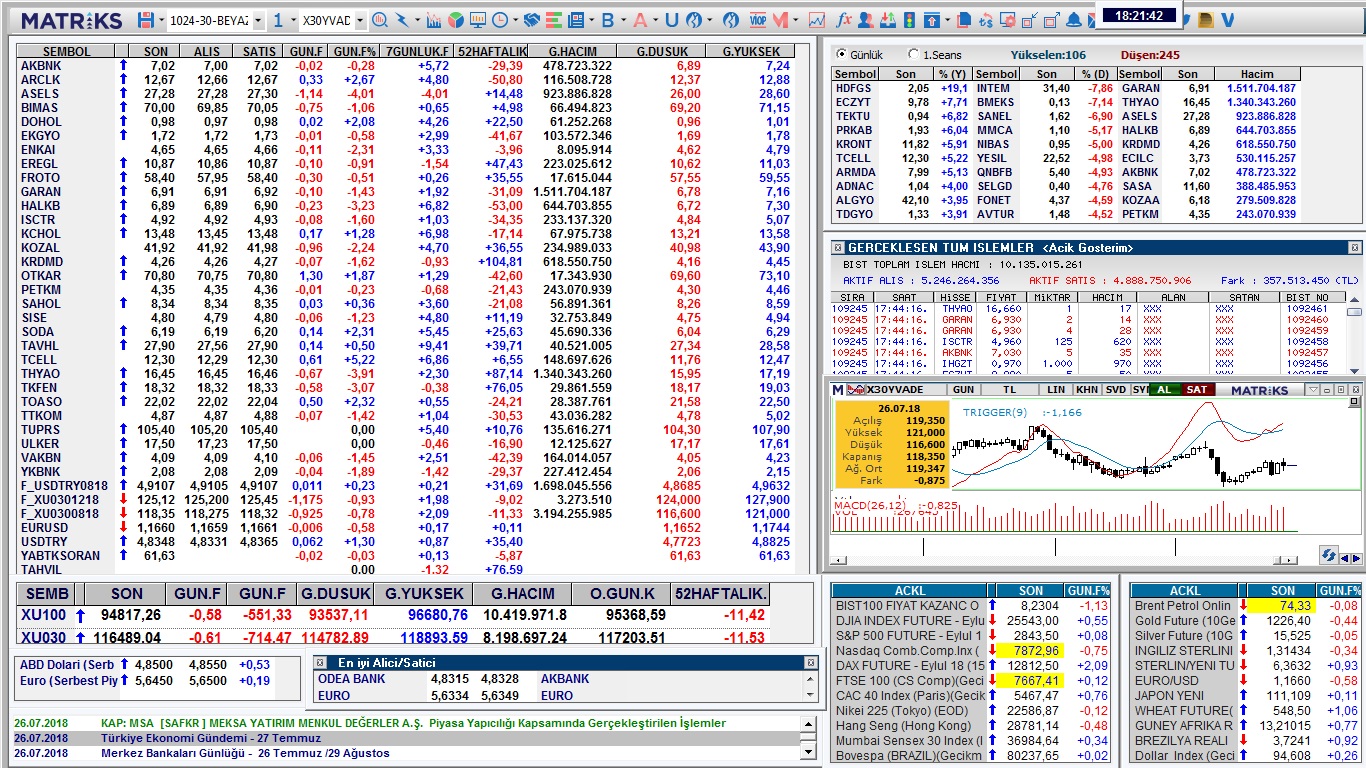Viewport: 1366px width, 768px height.
Task: Click the red SAT sell button
Action: (x=1196, y=390)
